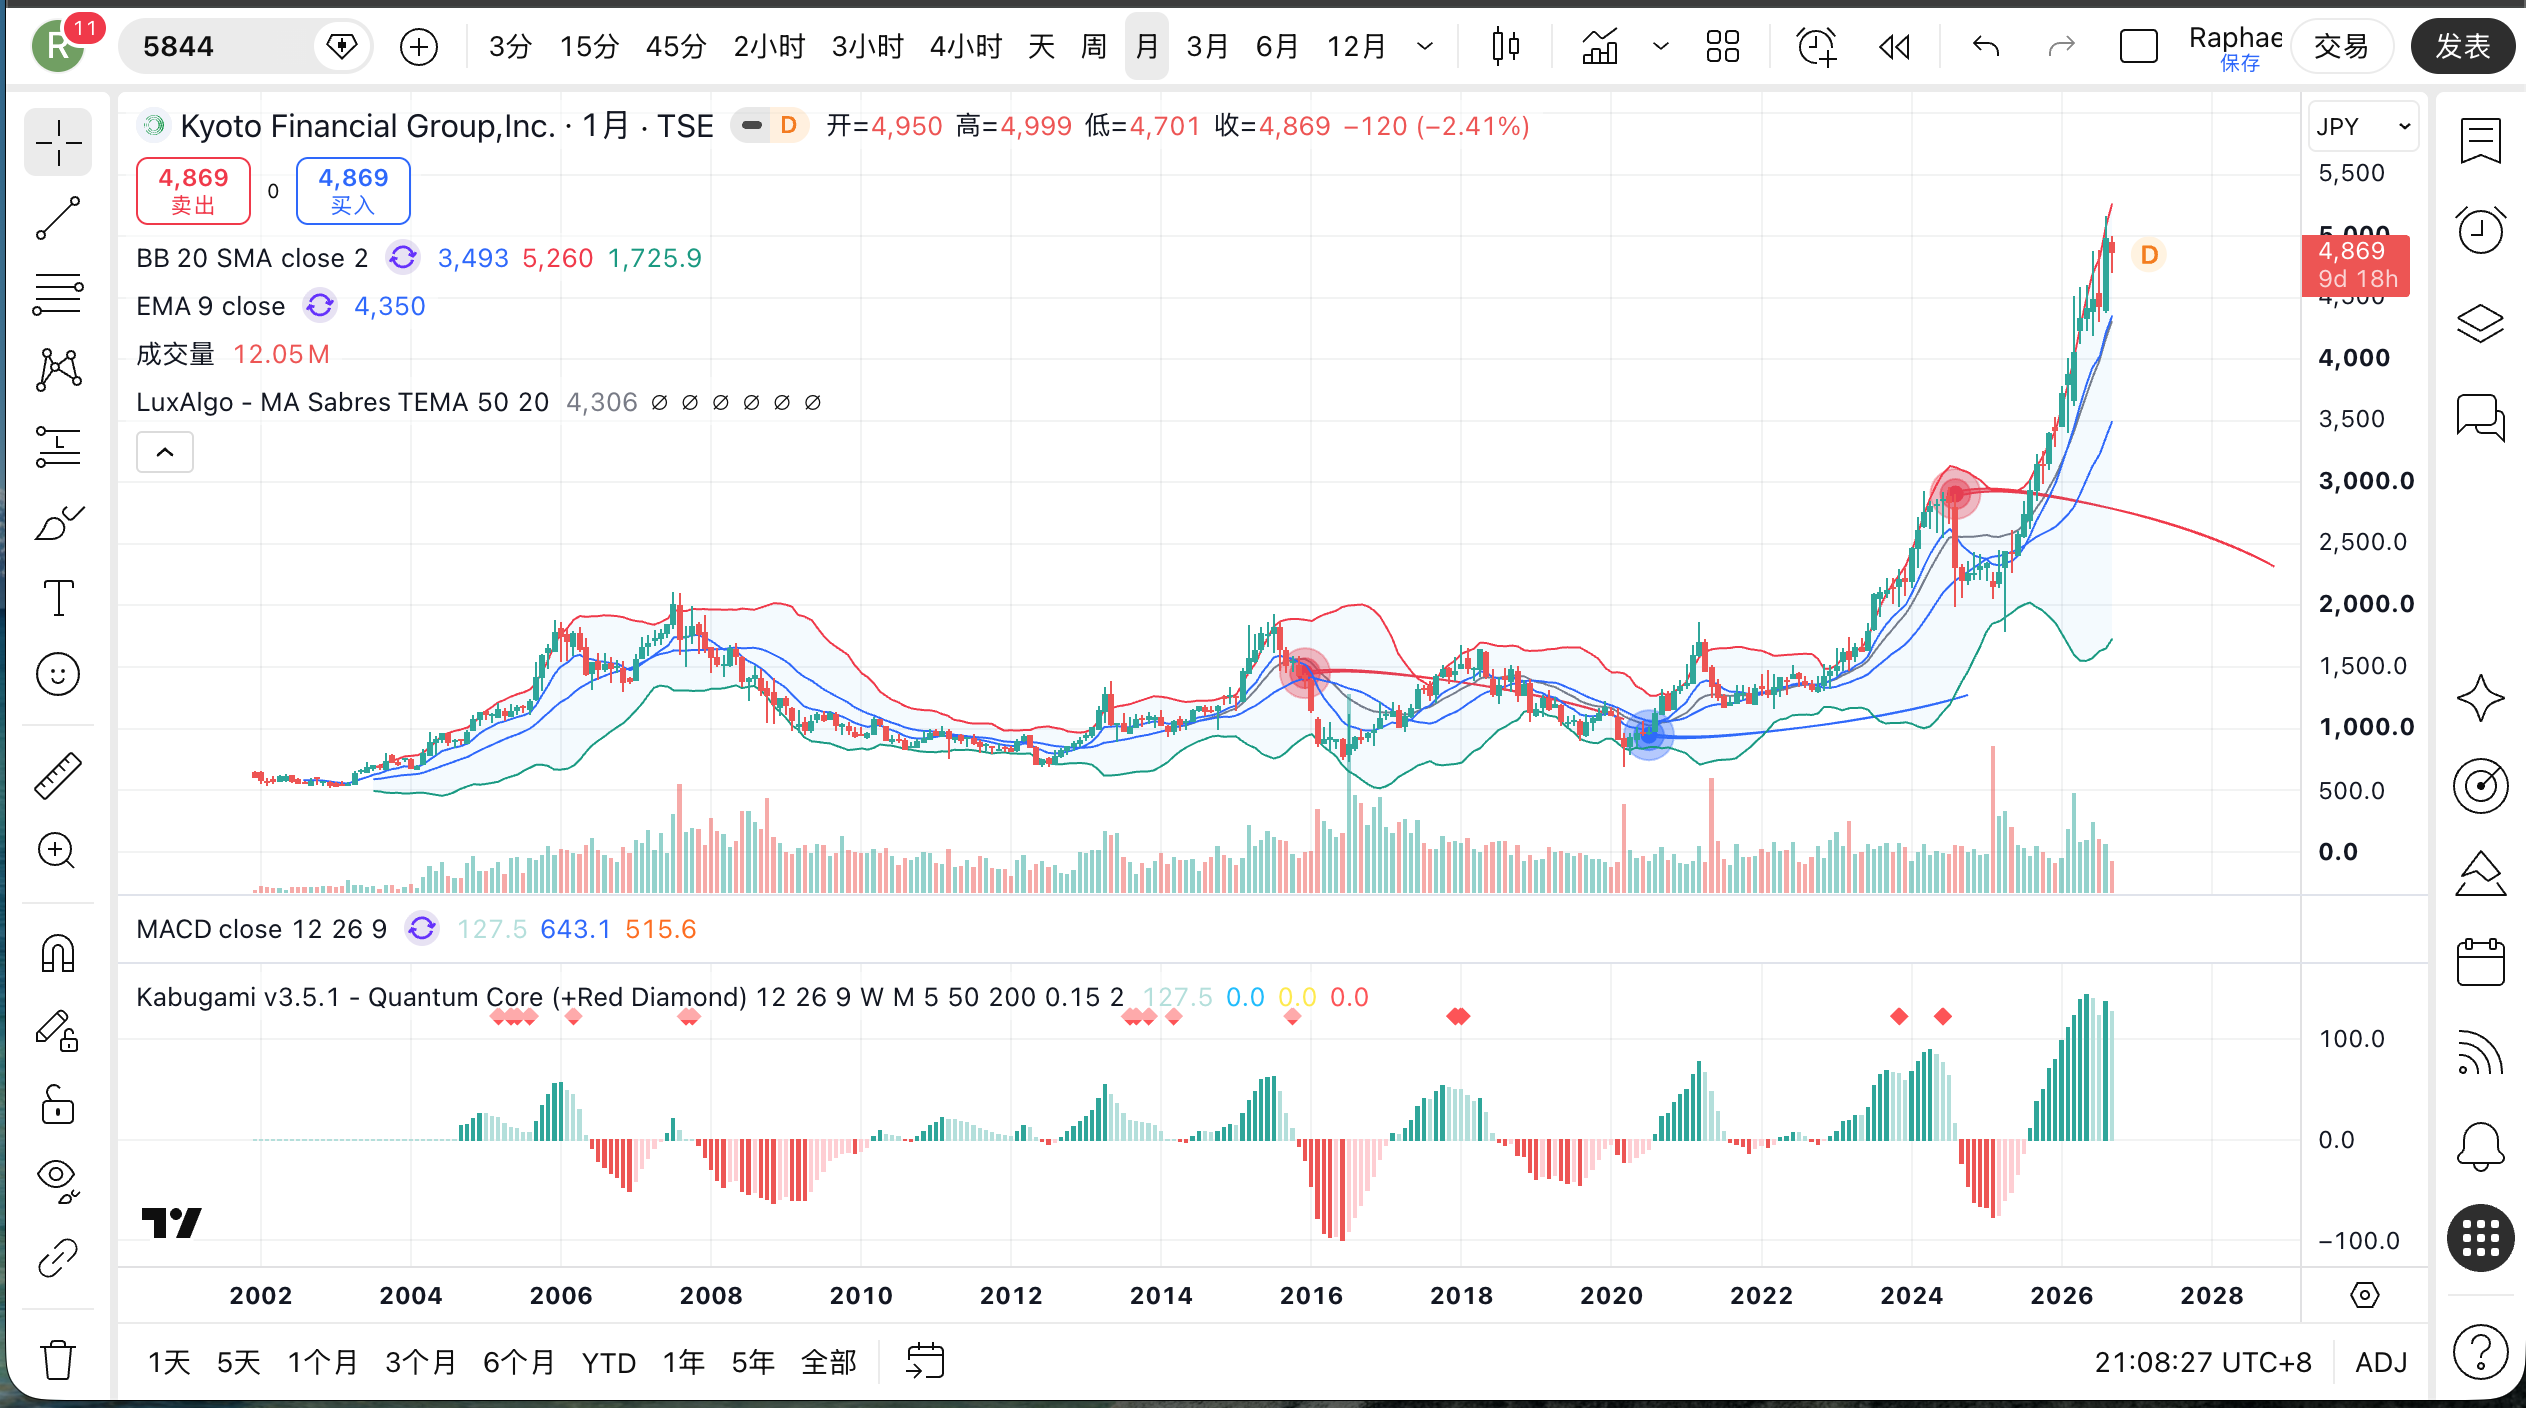Viewport: 2526px width, 1408px height.
Task: Open the chats panel
Action: (2481, 416)
